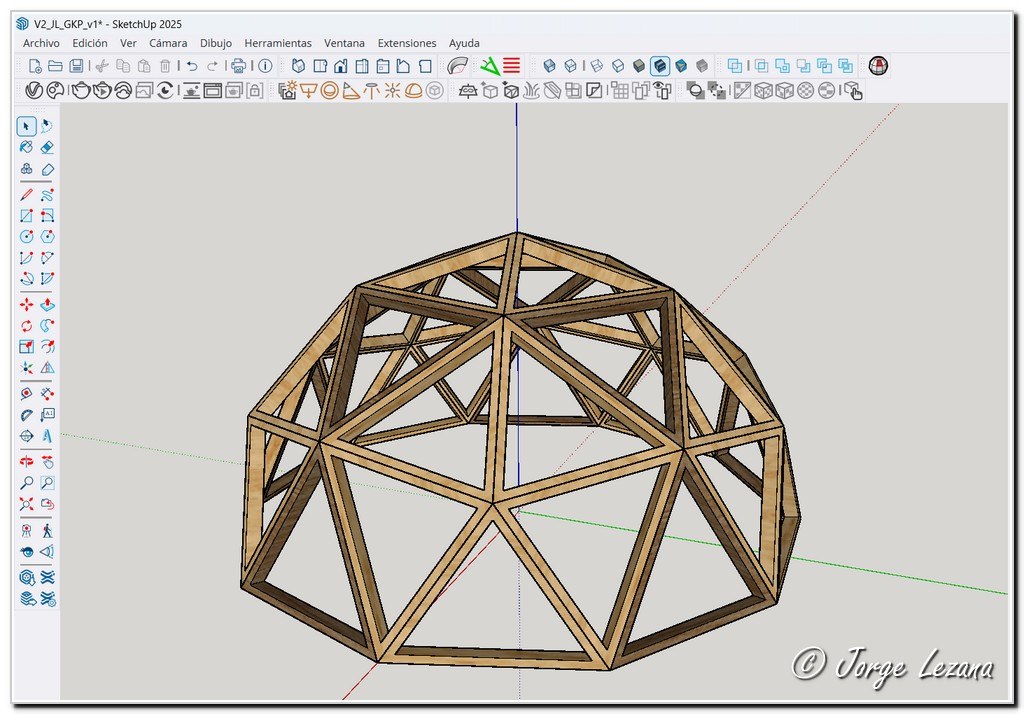Select the Orbit camera tool

tap(27, 461)
